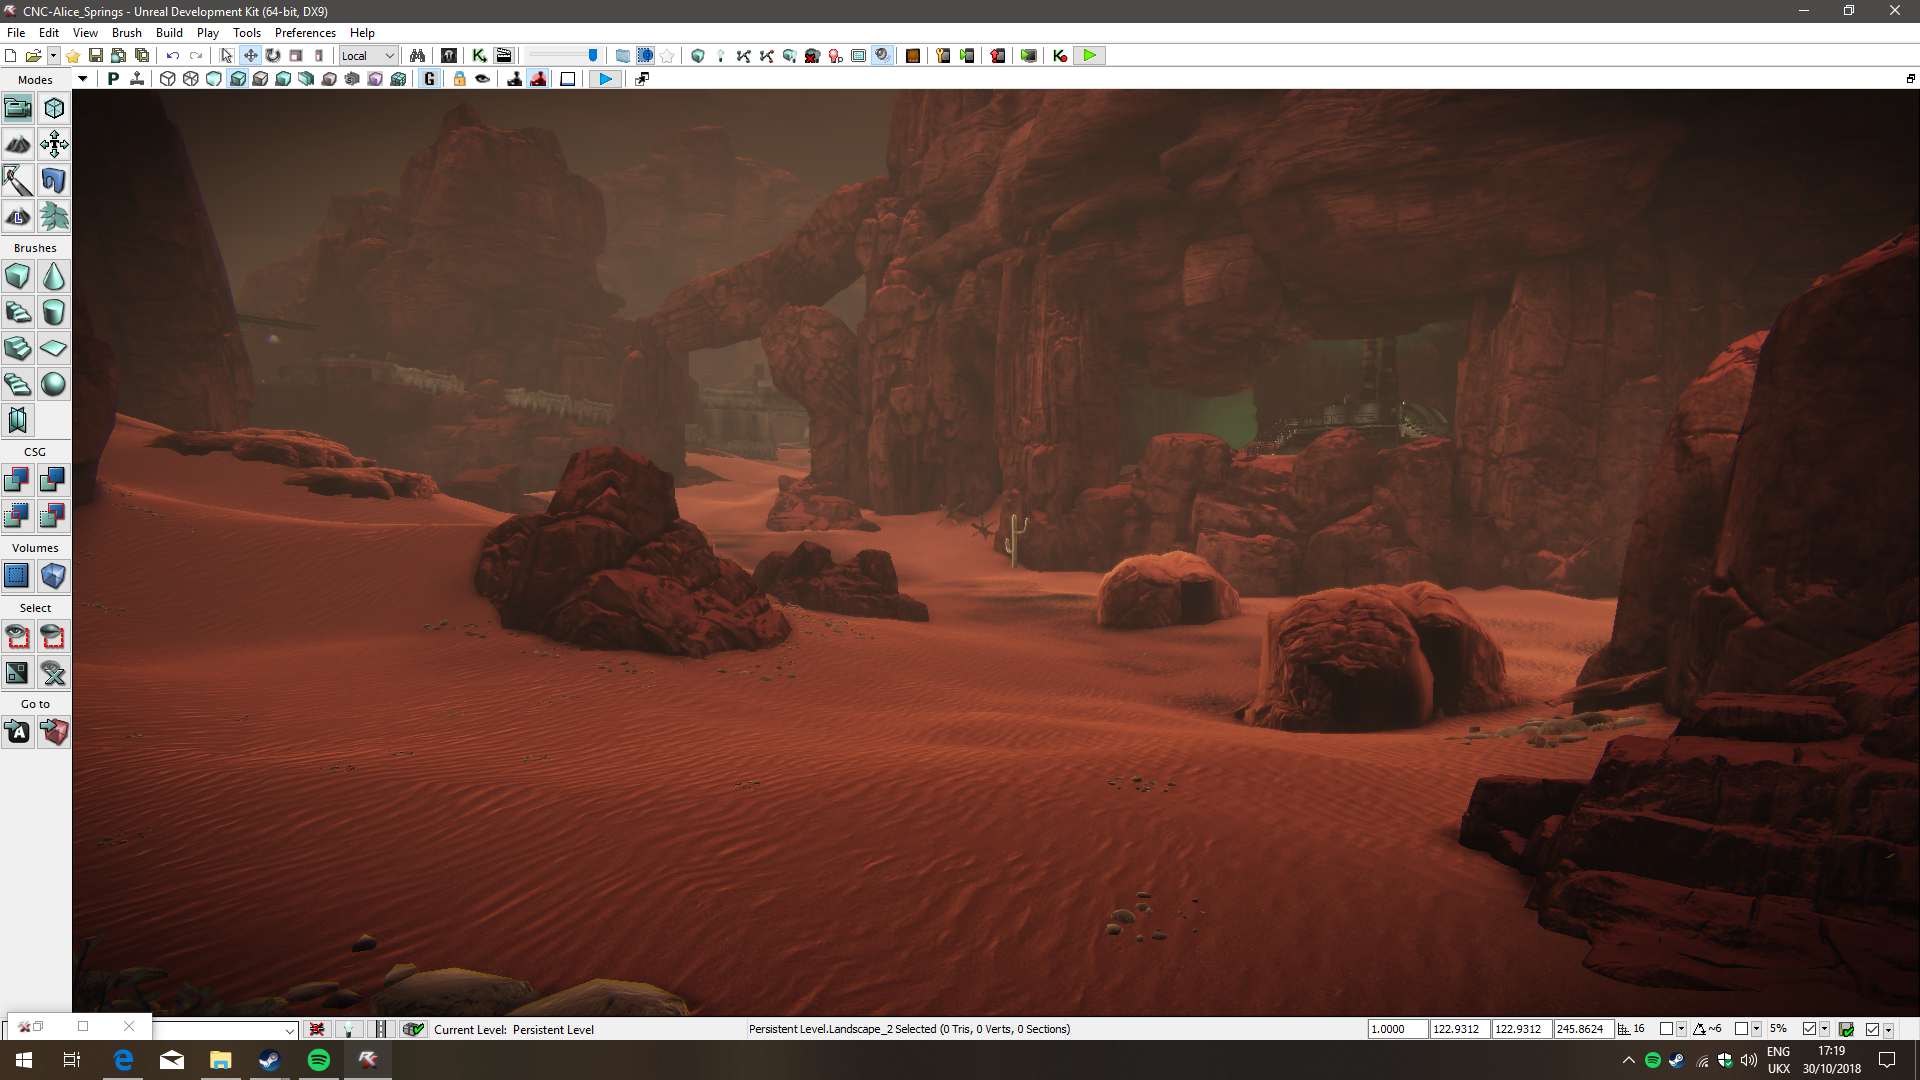
Task: Expand the Modes dropdown arrow
Action: 82,79
